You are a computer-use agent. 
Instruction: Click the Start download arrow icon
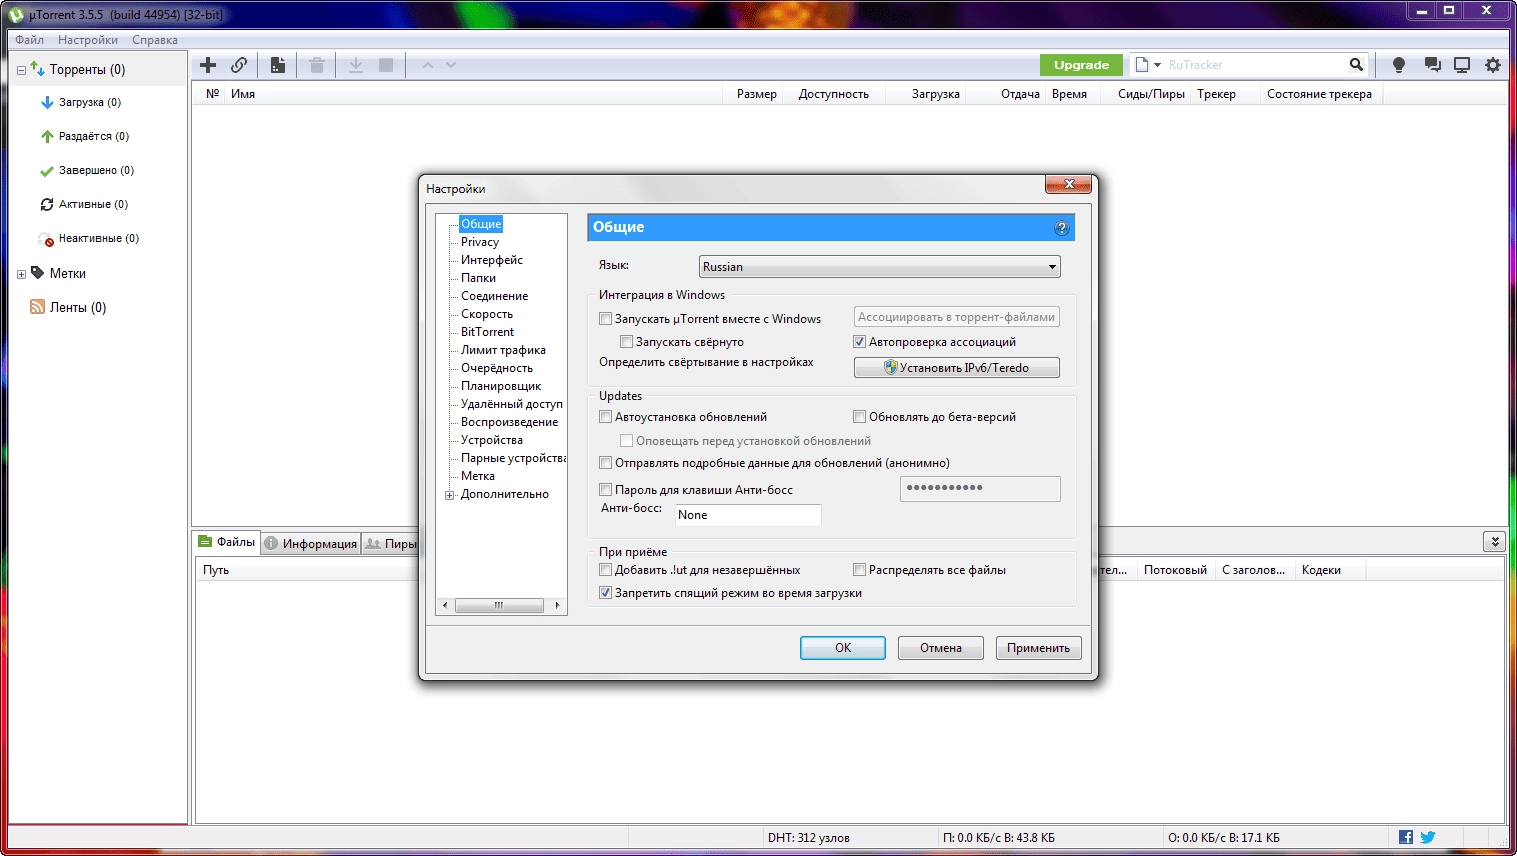pyautogui.click(x=356, y=65)
